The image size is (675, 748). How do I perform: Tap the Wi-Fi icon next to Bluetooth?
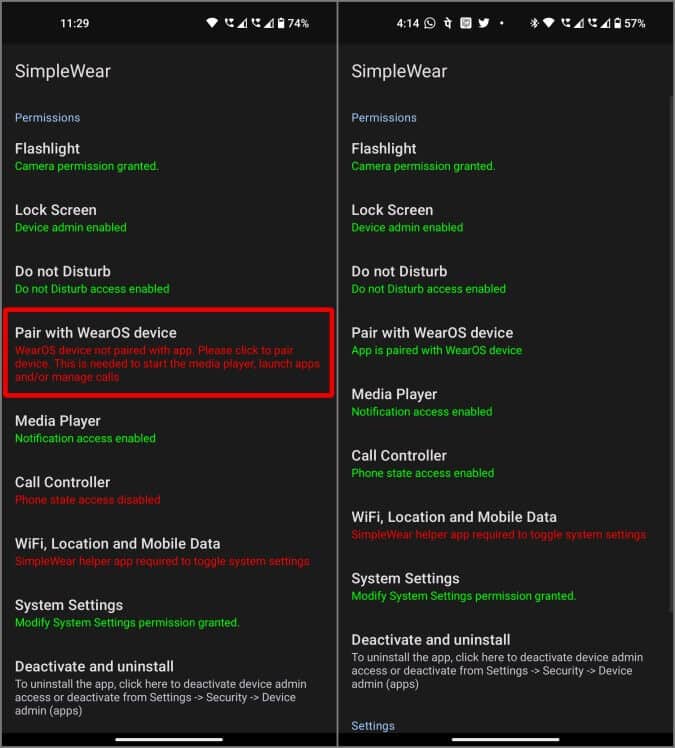pyautogui.click(x=549, y=22)
